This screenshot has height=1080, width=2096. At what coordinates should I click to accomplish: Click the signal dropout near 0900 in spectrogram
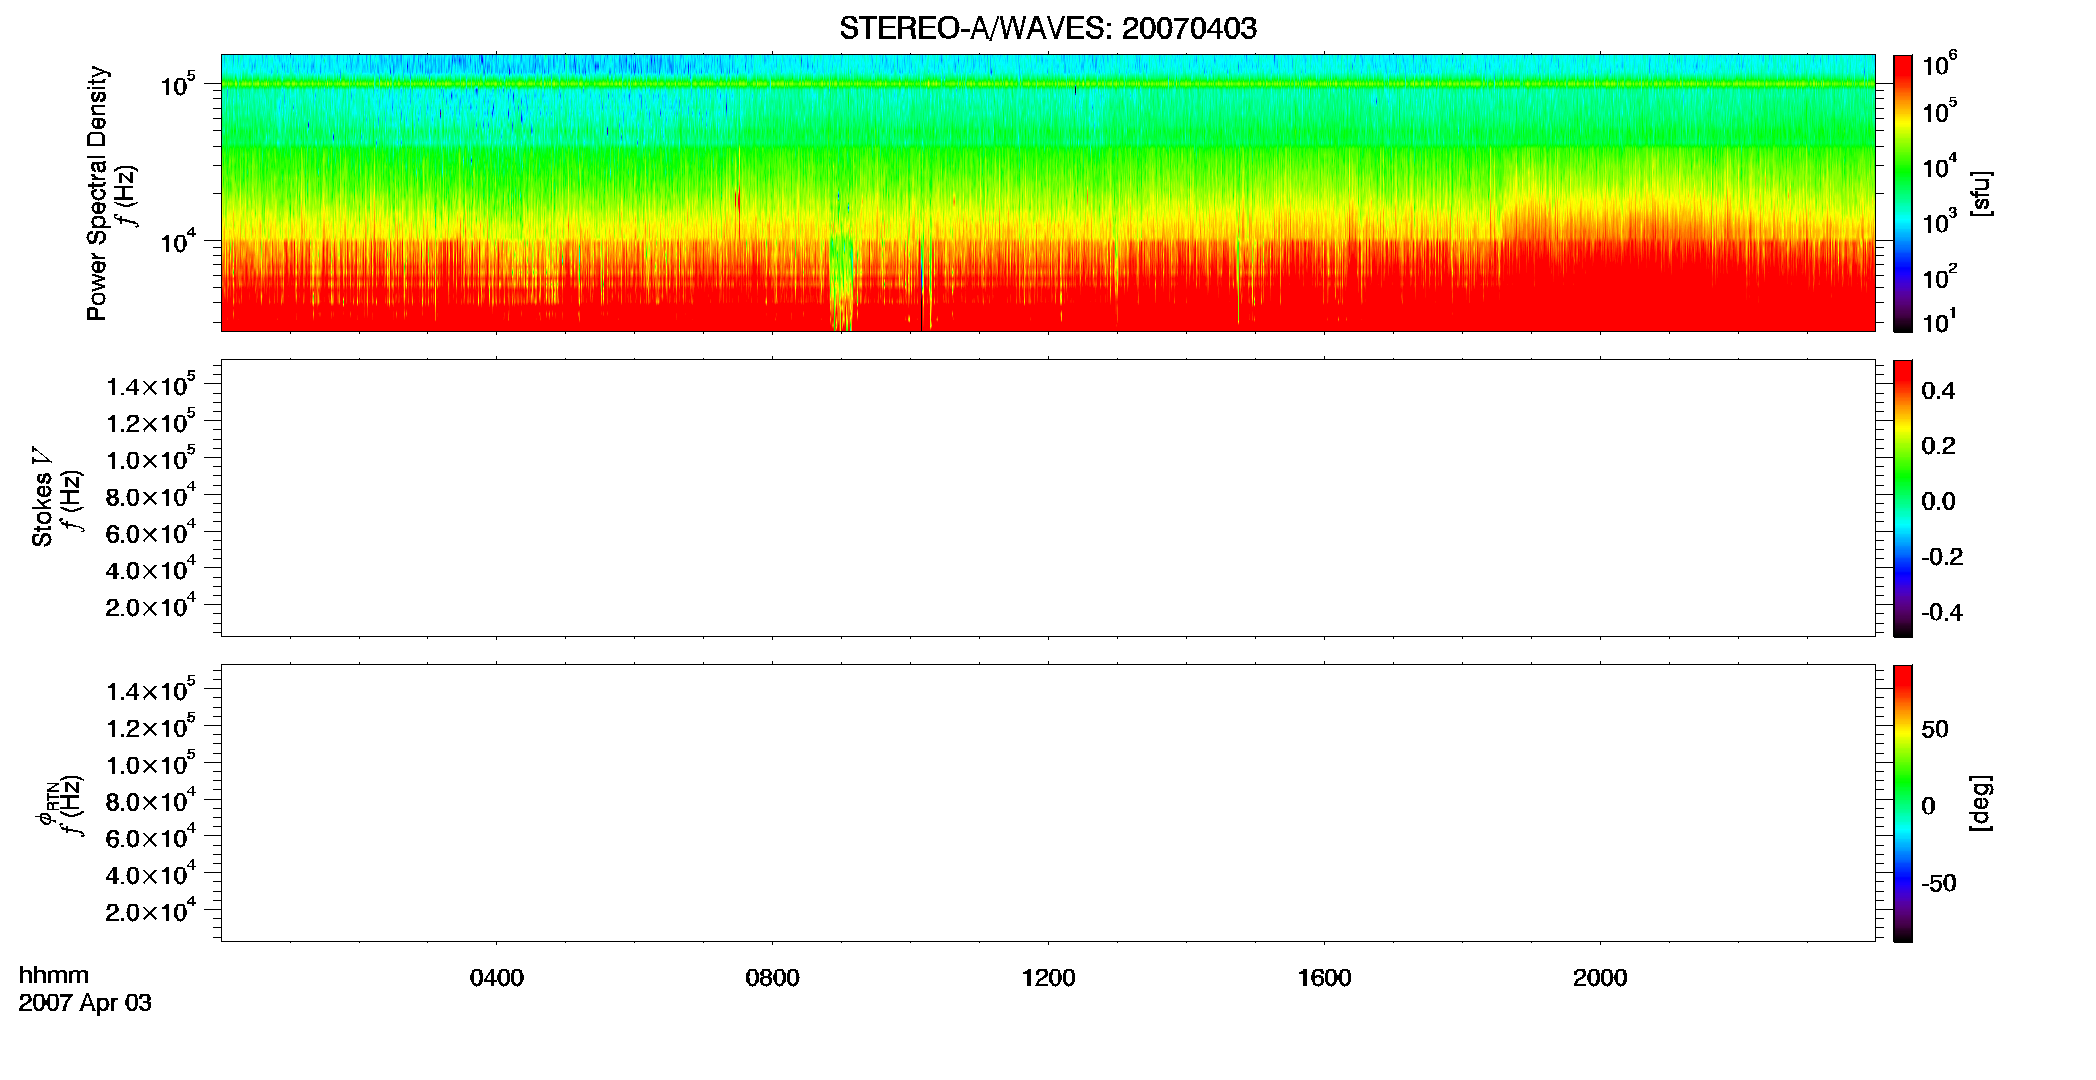(x=841, y=282)
